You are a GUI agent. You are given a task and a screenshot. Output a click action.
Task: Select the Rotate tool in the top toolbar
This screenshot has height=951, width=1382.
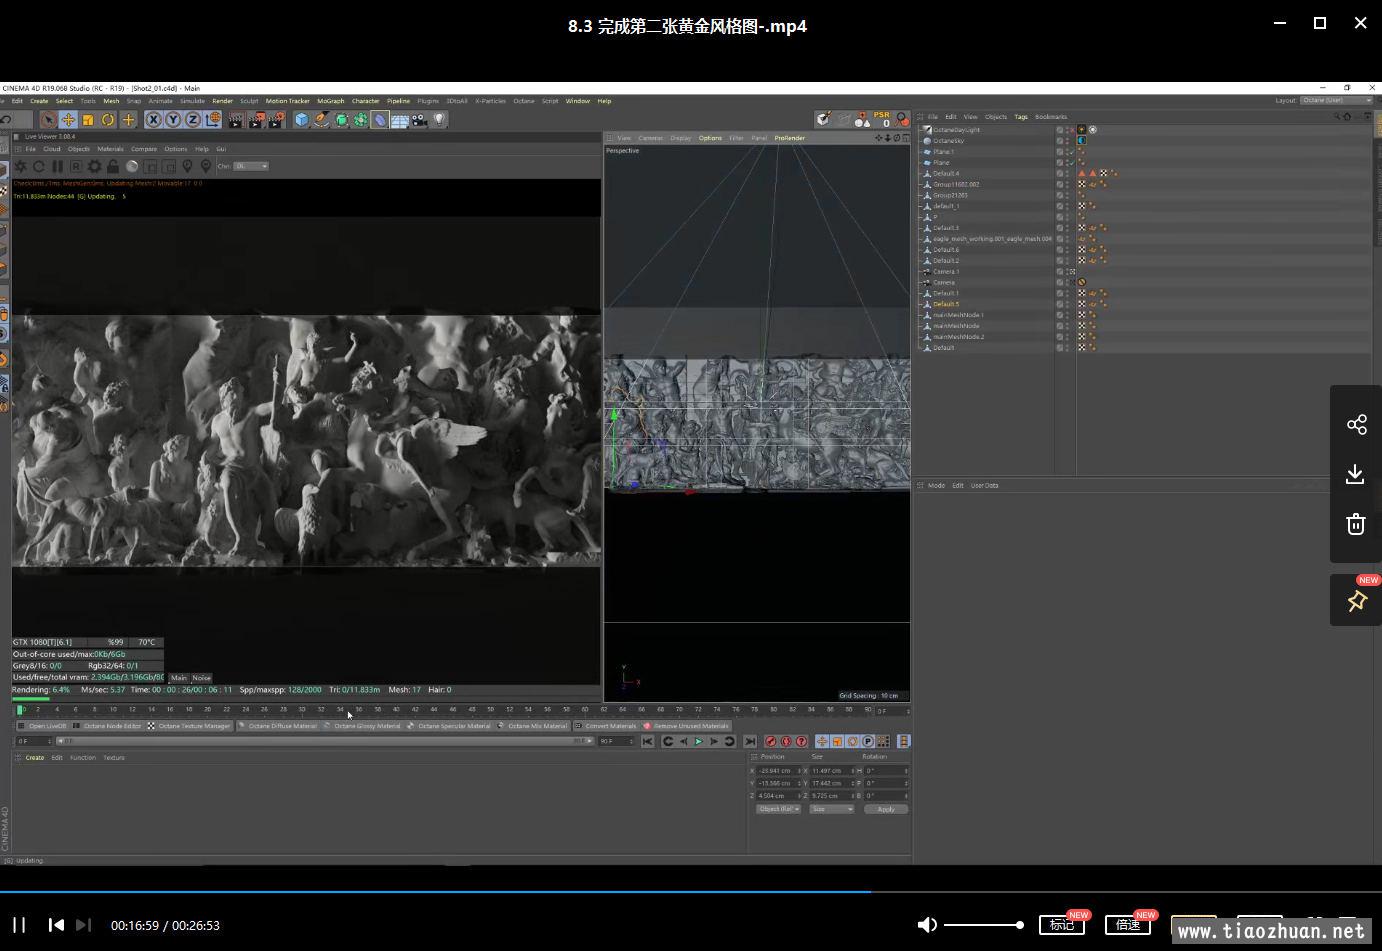108,119
